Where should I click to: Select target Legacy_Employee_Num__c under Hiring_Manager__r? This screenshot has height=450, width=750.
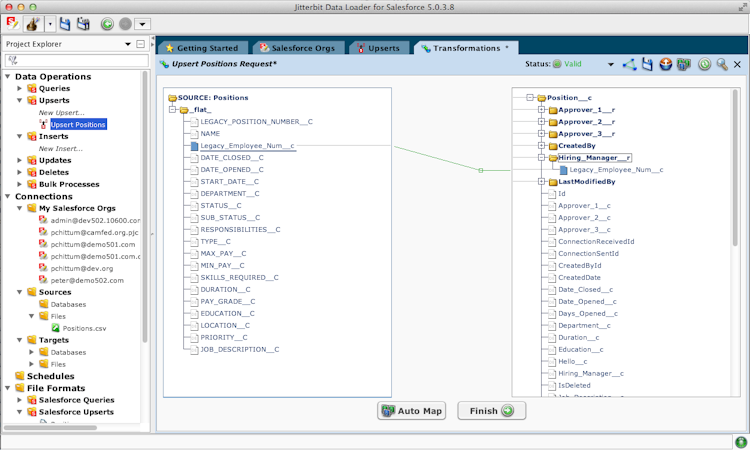(x=616, y=170)
